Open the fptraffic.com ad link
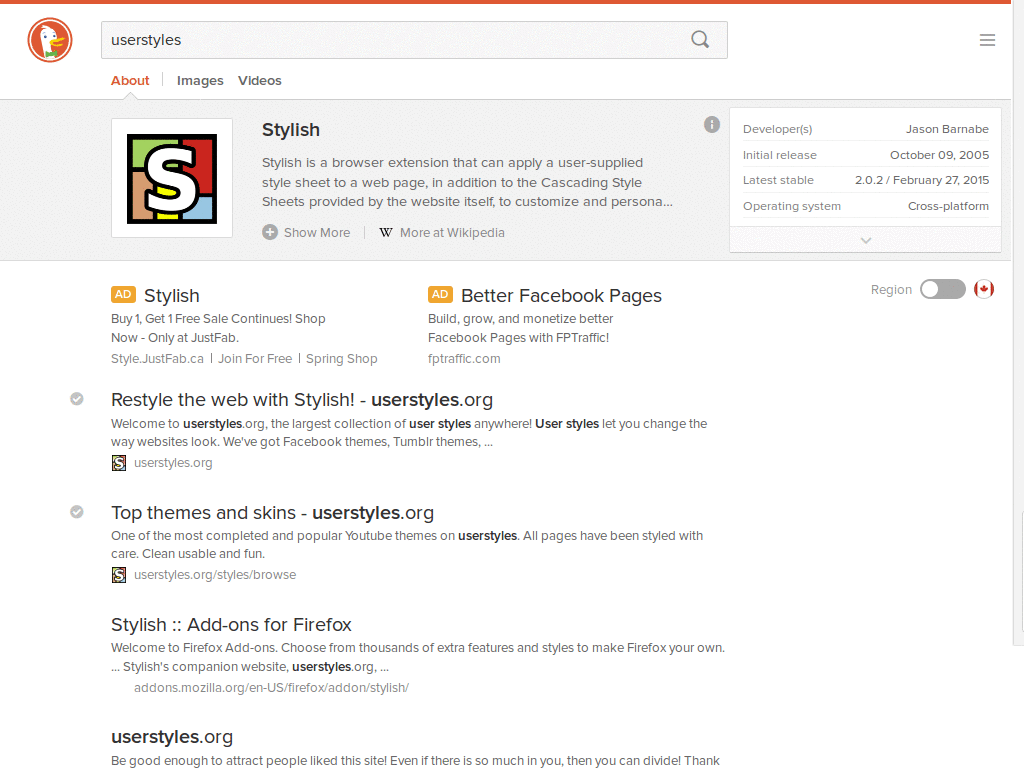1024x768 pixels. [x=464, y=358]
